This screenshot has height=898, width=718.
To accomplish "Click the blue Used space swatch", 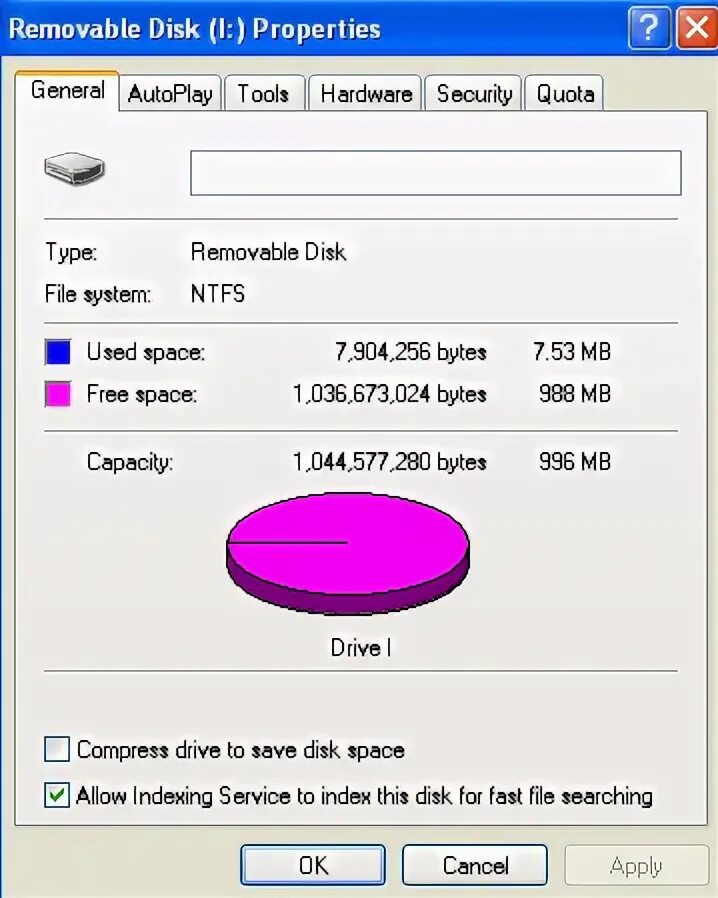I will point(58,352).
